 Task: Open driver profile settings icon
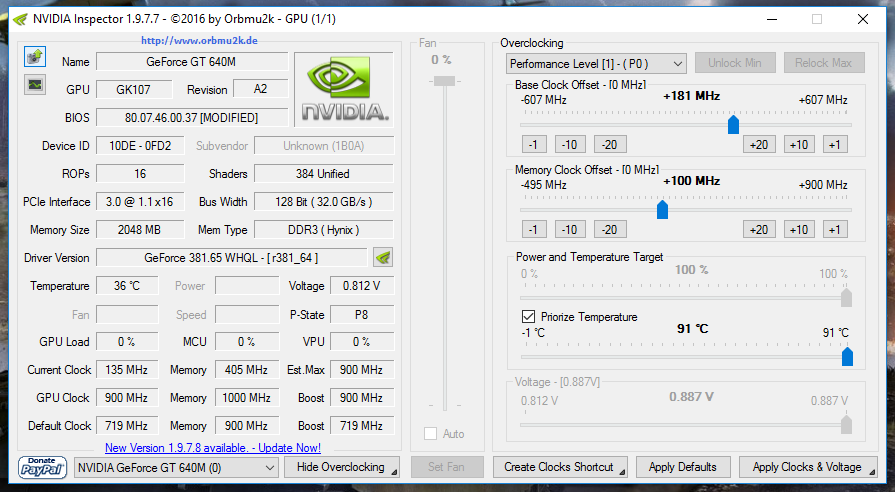coord(383,257)
